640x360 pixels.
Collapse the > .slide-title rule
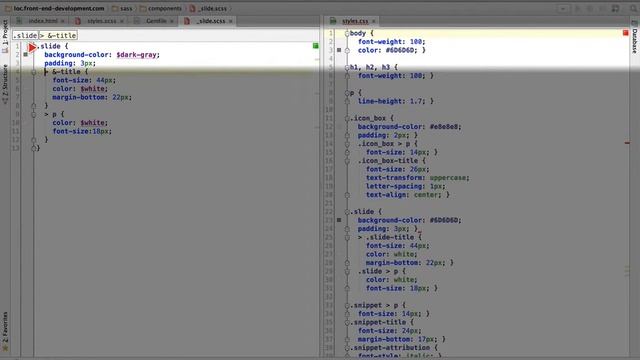coord(347,238)
